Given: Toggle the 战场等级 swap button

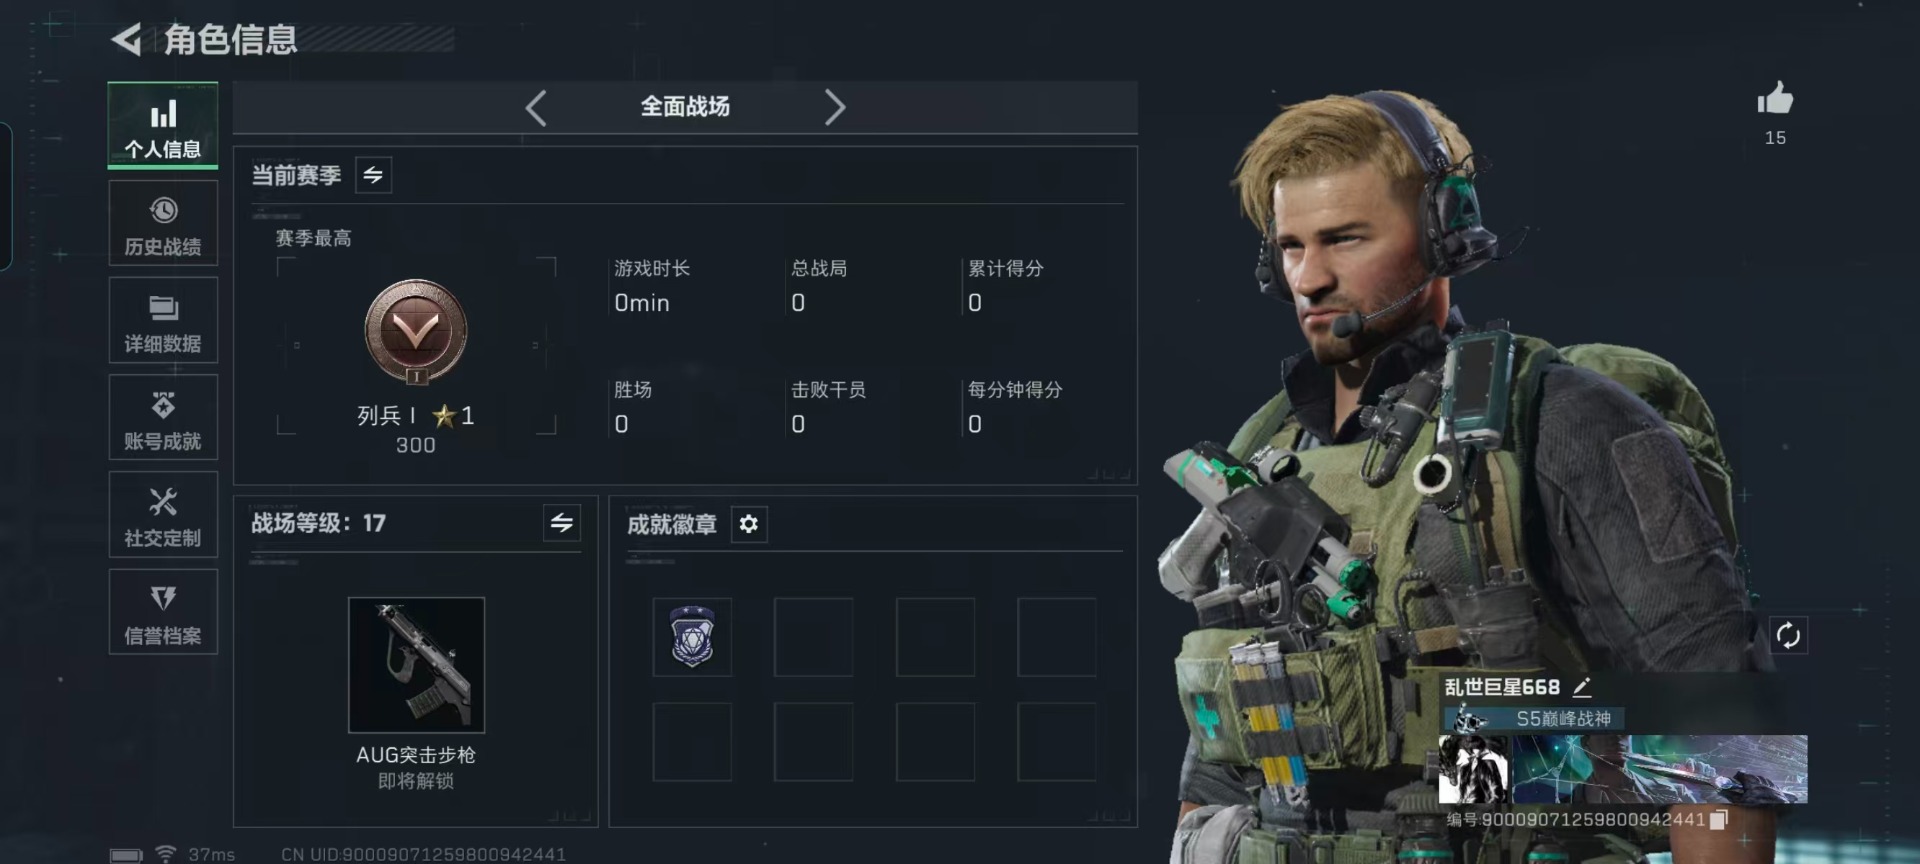Looking at the screenshot, I should (562, 523).
